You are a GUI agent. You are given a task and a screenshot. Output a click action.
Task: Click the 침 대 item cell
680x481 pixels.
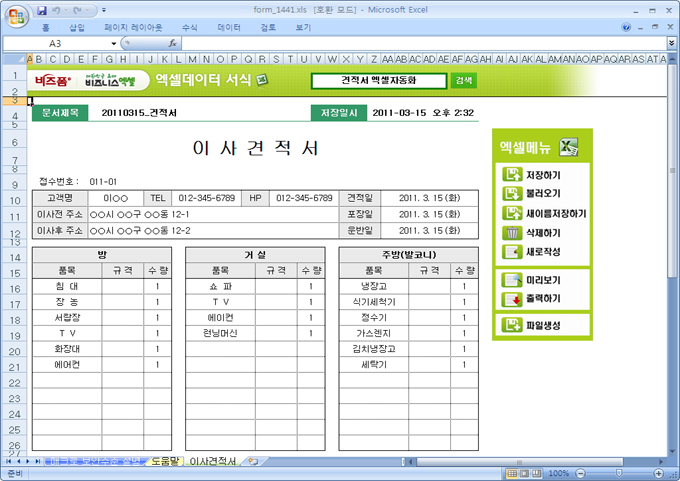[67, 286]
